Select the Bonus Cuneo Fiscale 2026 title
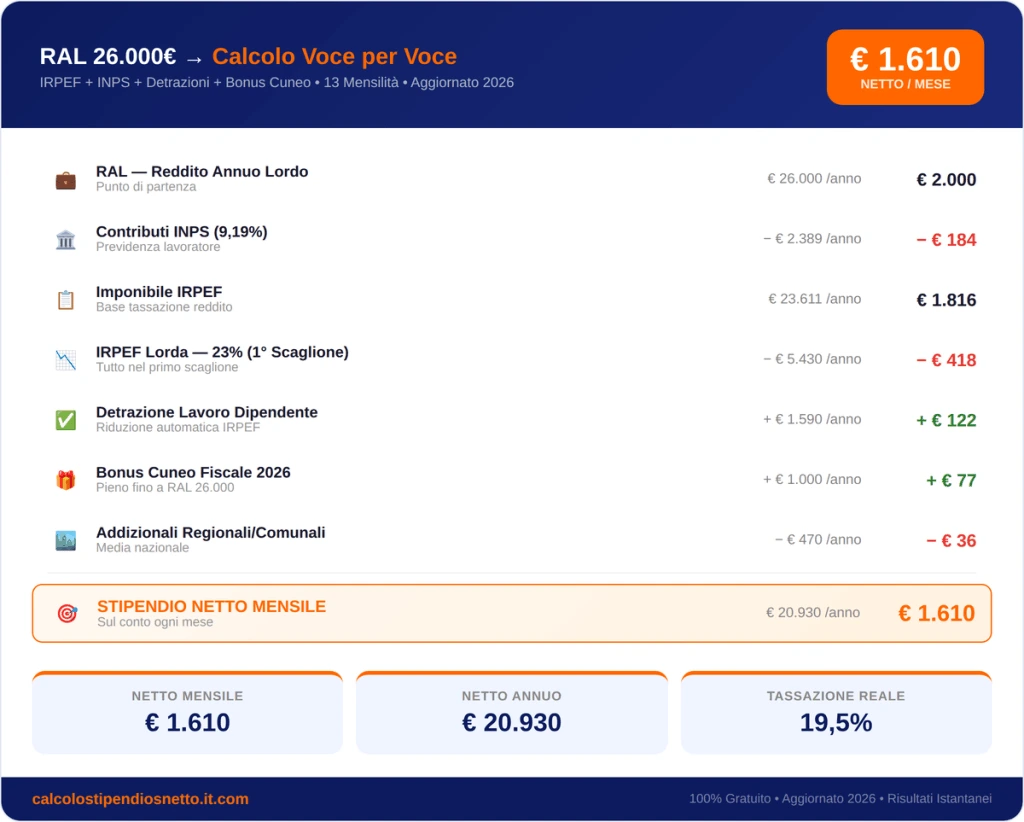Viewport: 1024px width, 822px height. click(193, 472)
